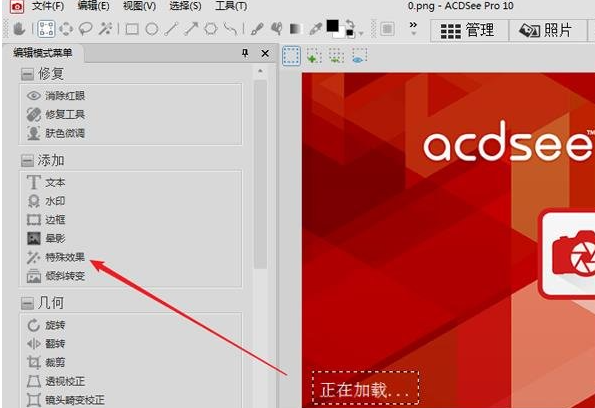Select the Brush tool
The image size is (595, 408).
click(x=257, y=29)
